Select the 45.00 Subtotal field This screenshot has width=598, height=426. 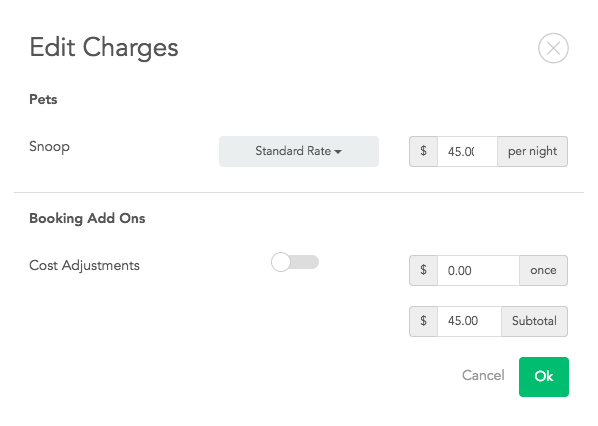(x=469, y=321)
